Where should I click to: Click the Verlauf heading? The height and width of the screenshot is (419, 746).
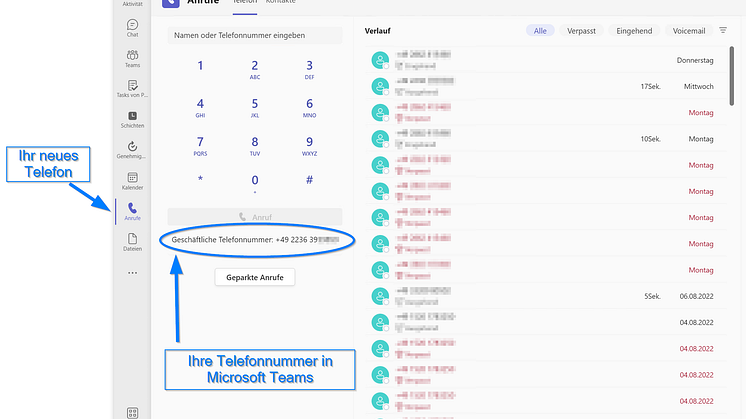pos(377,31)
